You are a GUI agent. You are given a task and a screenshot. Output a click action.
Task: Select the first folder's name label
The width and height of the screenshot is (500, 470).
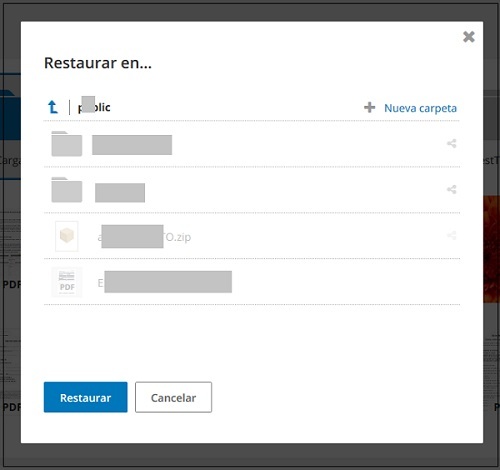coord(132,145)
